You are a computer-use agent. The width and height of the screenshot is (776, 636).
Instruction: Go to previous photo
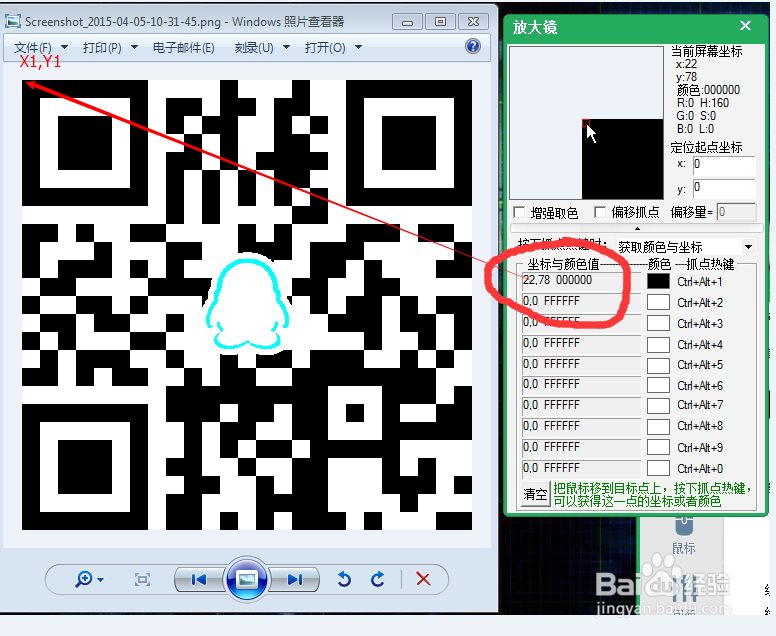198,579
